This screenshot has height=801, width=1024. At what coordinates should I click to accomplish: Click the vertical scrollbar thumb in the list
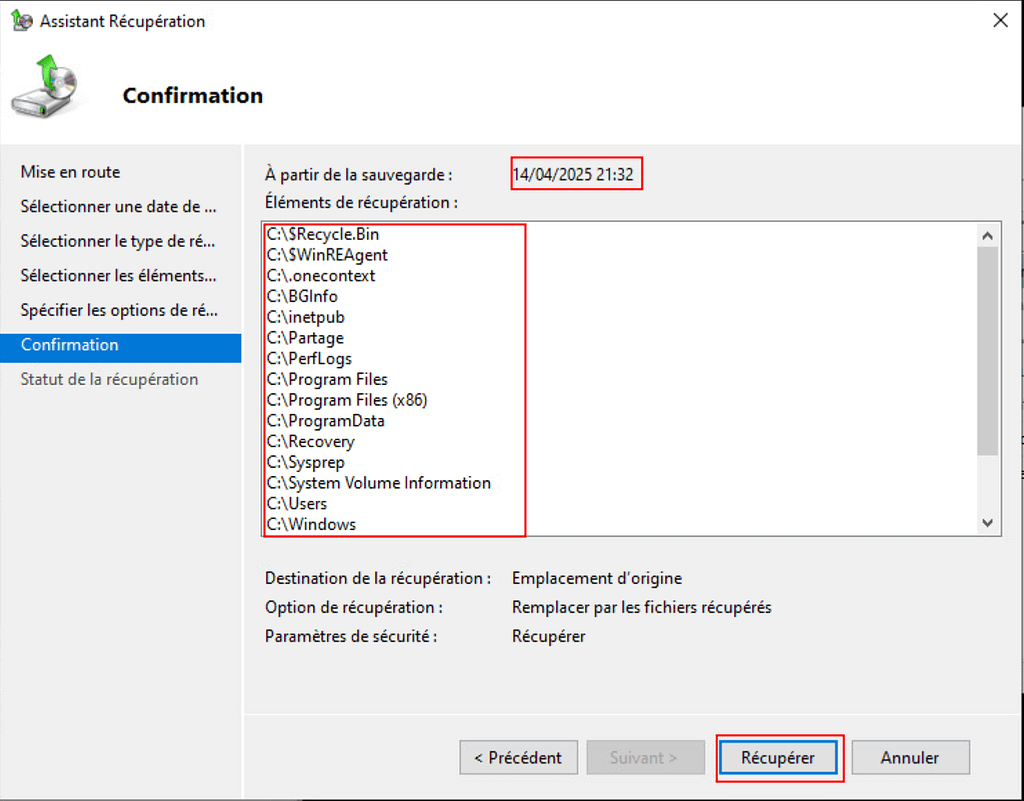pos(987,350)
